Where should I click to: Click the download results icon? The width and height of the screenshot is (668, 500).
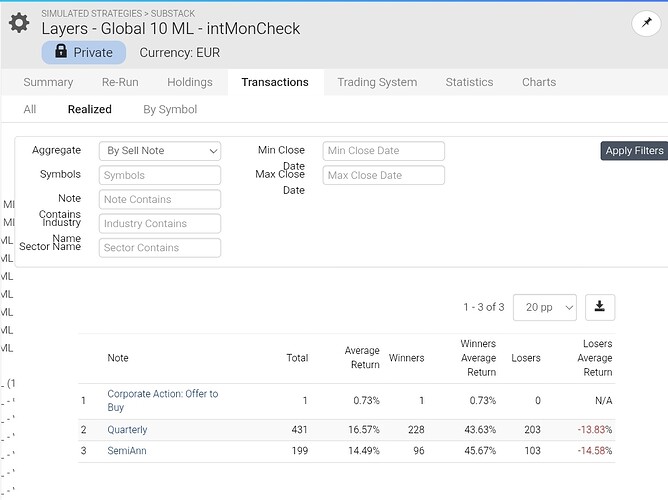(600, 307)
